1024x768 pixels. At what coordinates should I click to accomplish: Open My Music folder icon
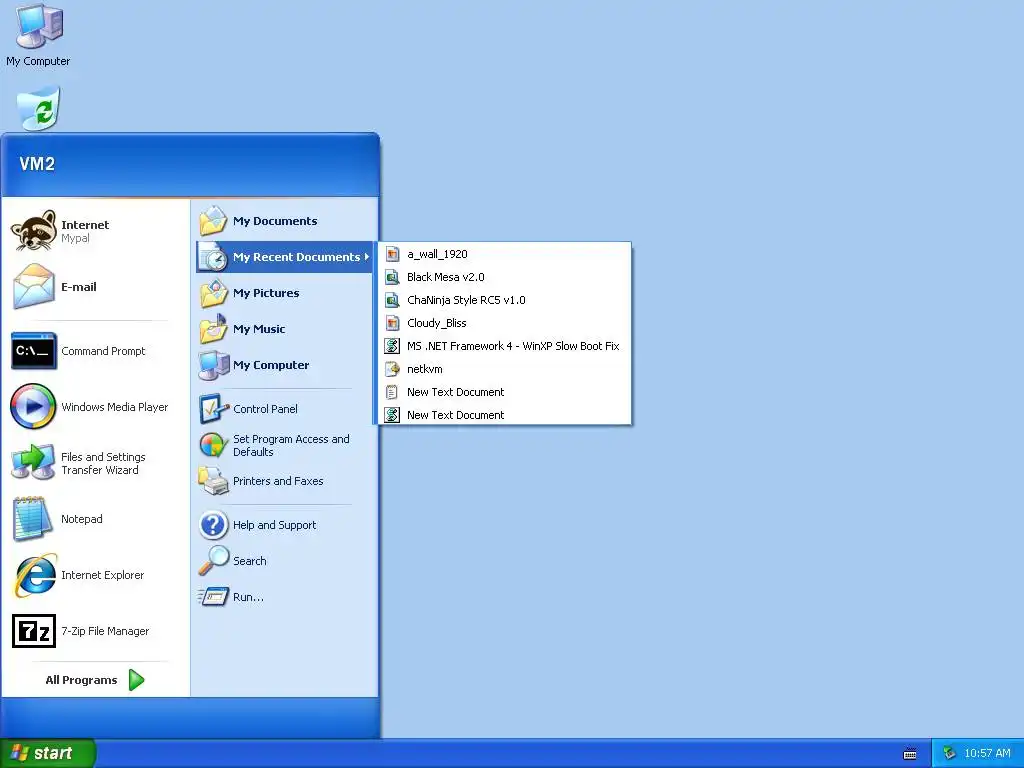click(x=213, y=328)
